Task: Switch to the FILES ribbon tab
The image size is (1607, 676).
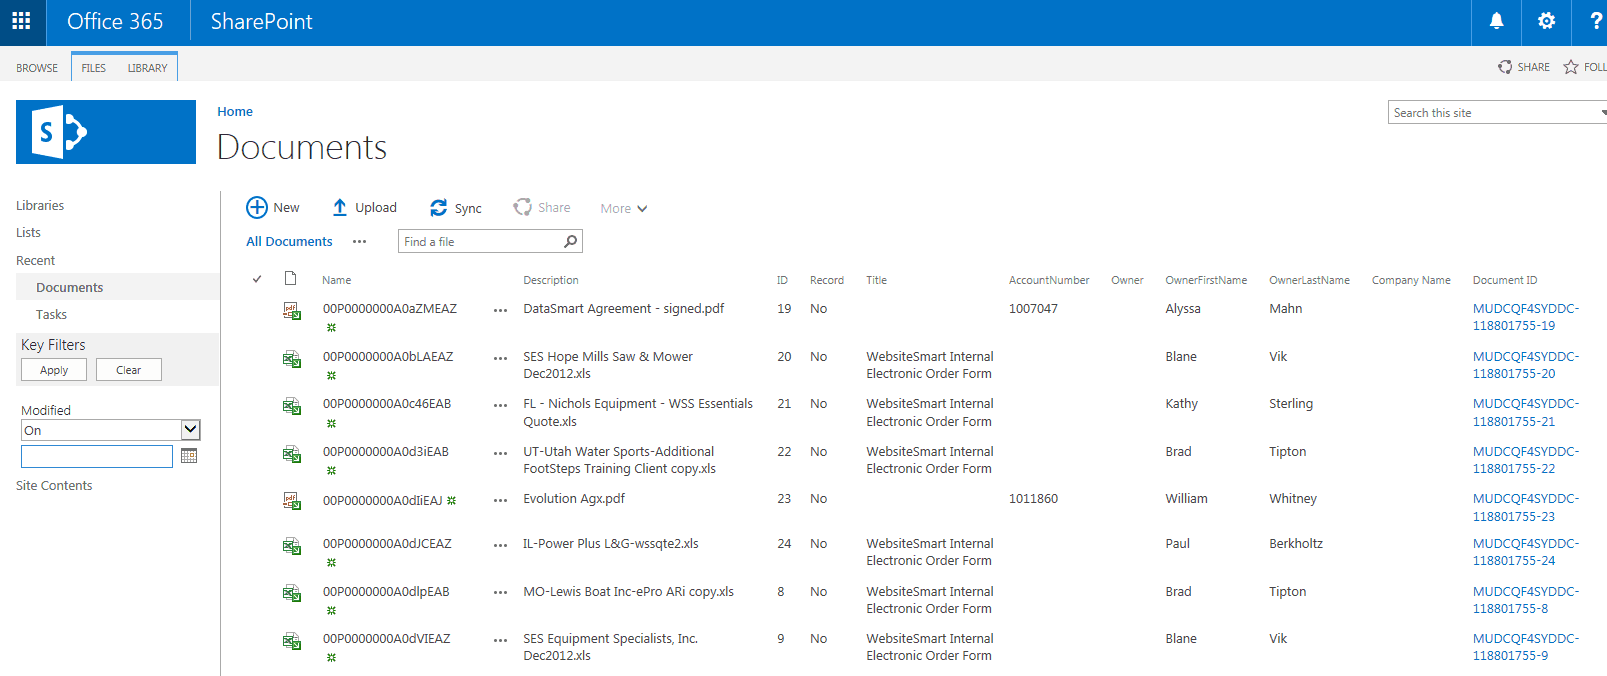Action: (94, 68)
